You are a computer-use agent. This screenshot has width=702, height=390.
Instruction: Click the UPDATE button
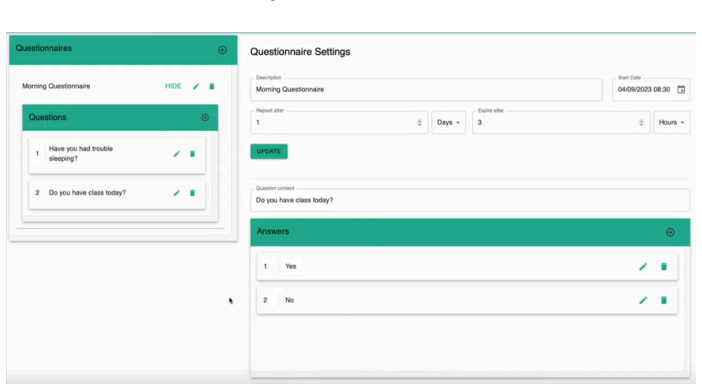pyautogui.click(x=269, y=151)
